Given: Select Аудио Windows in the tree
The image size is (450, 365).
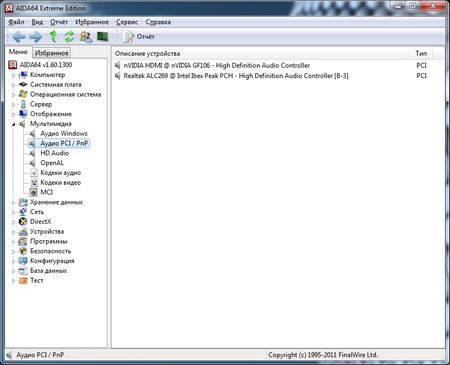Looking at the screenshot, I should point(64,133).
